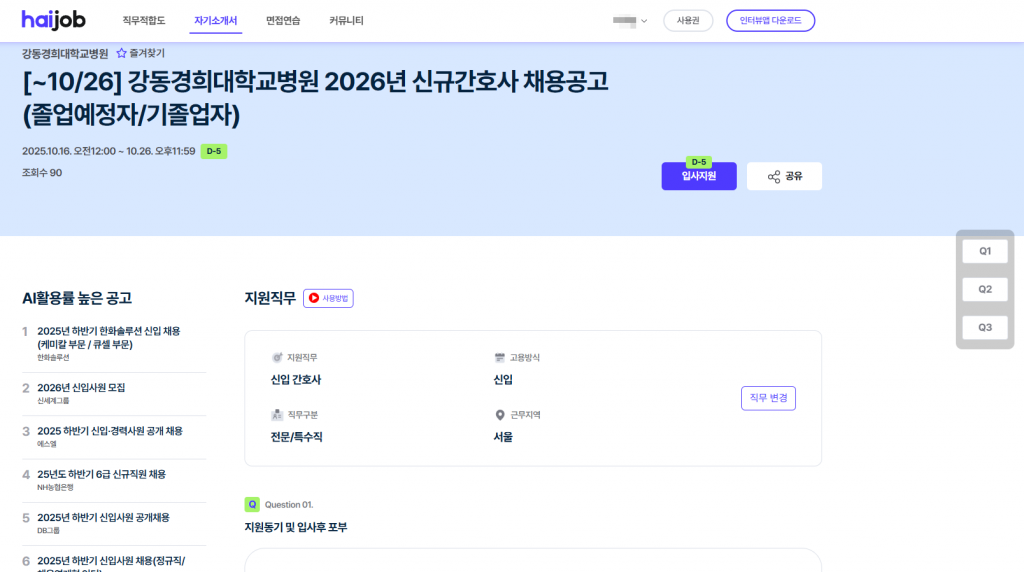Jump to question Q1
This screenshot has height=572, width=1024.
[985, 251]
